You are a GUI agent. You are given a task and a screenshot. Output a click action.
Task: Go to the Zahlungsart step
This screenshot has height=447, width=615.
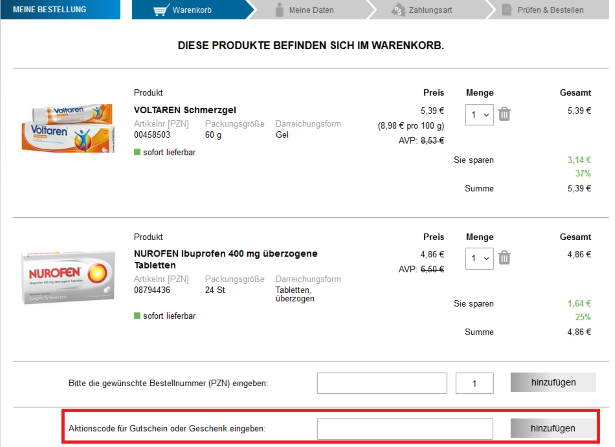(x=430, y=10)
